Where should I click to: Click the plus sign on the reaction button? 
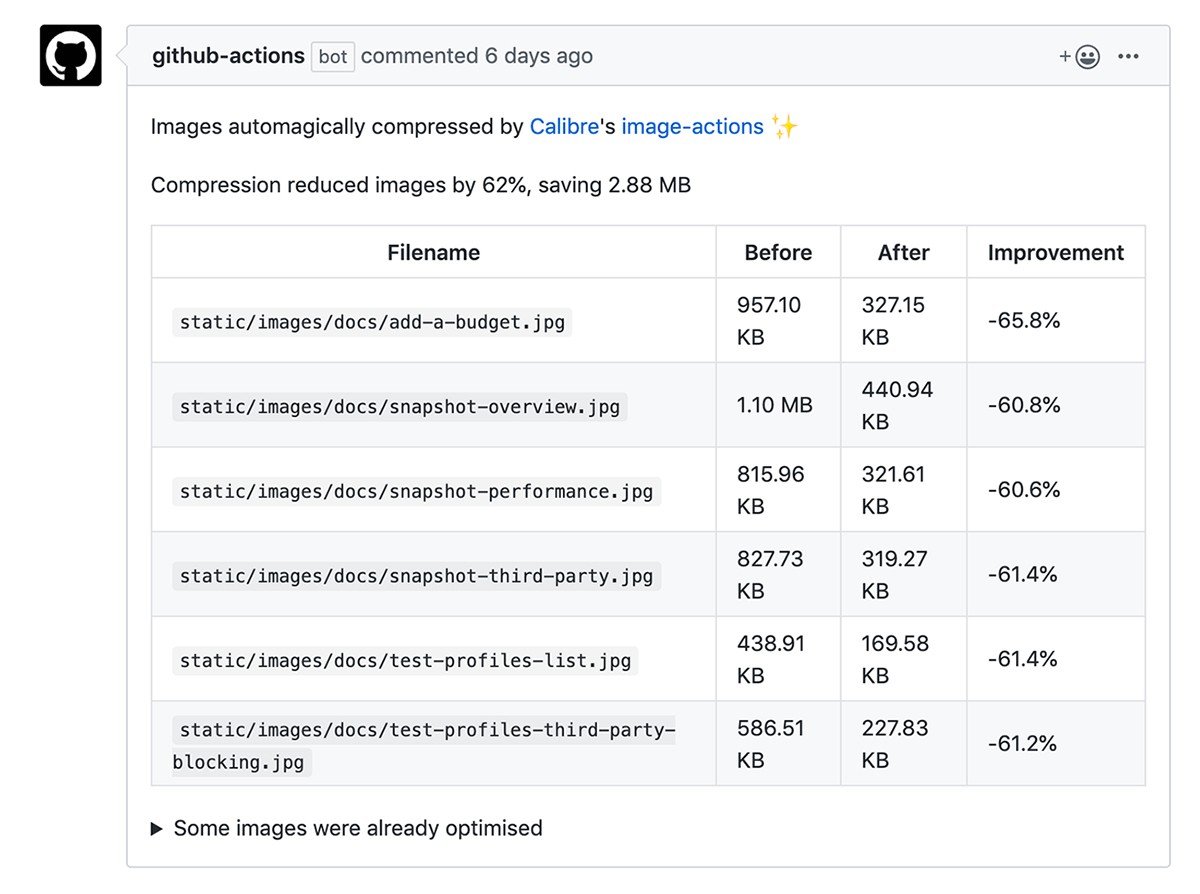(x=1066, y=57)
